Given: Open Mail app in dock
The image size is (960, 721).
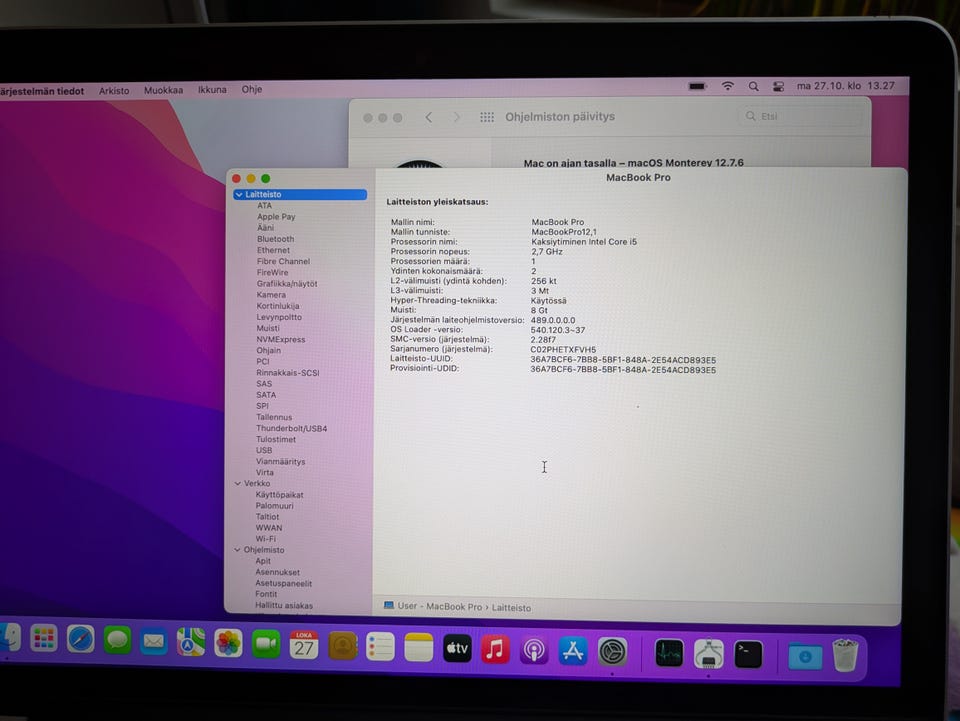Looking at the screenshot, I should coord(154,641).
